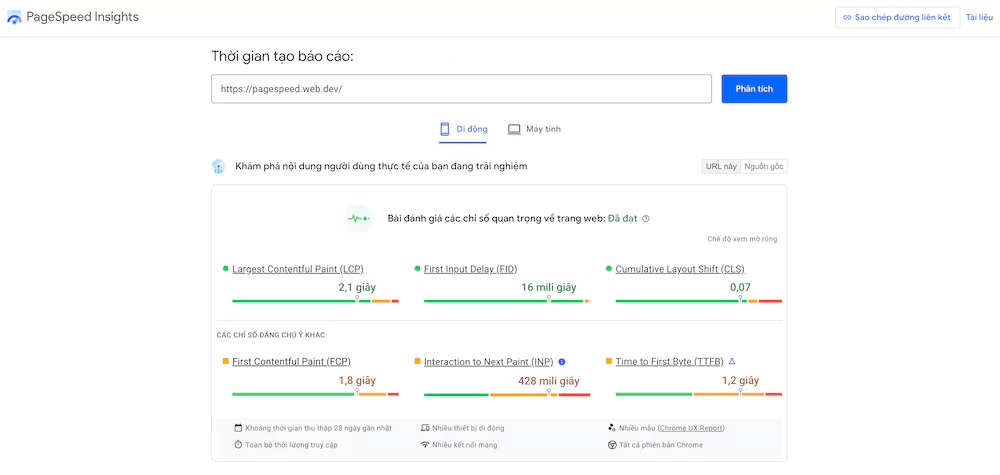Click the Chrome icon for Tất cả phiên bản Chrome
The width and height of the screenshot is (1000, 475).
[612, 444]
